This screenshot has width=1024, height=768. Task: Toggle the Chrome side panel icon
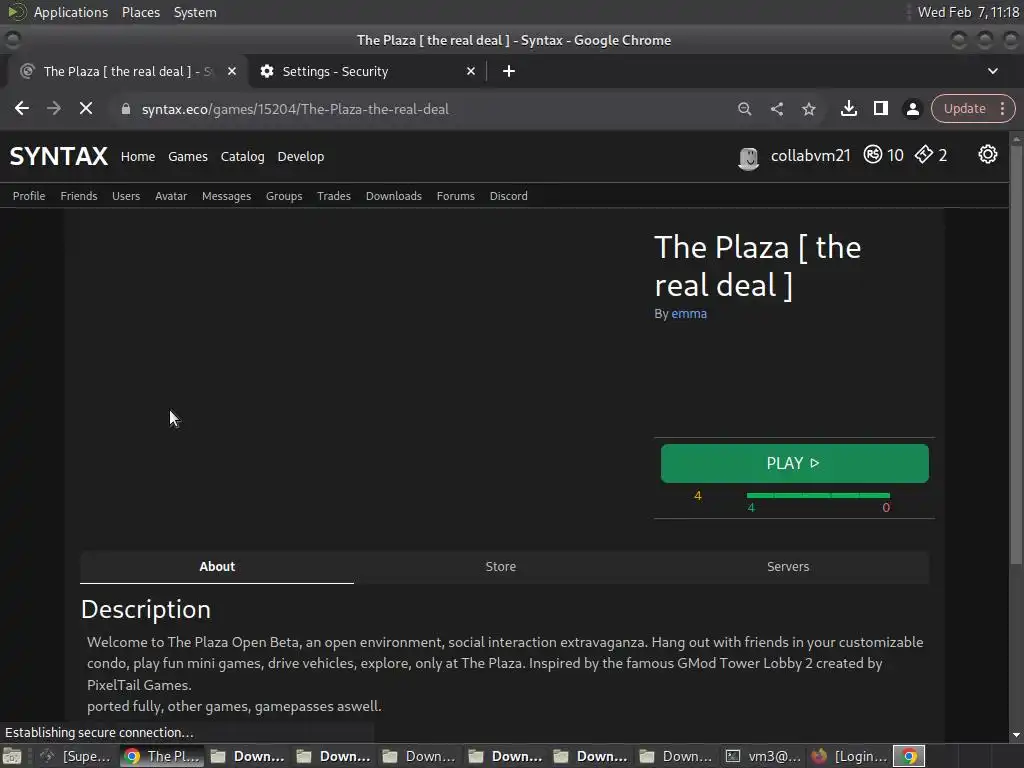[x=880, y=108]
